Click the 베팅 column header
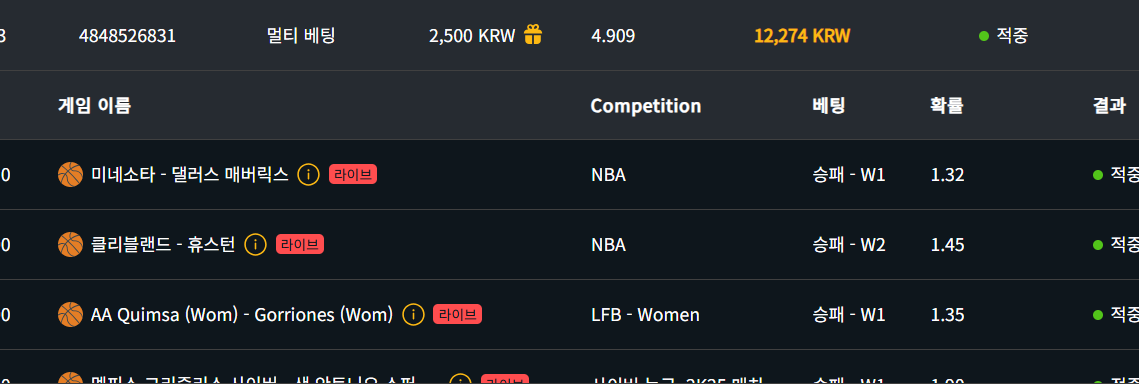This screenshot has width=1139, height=384. pos(829,105)
